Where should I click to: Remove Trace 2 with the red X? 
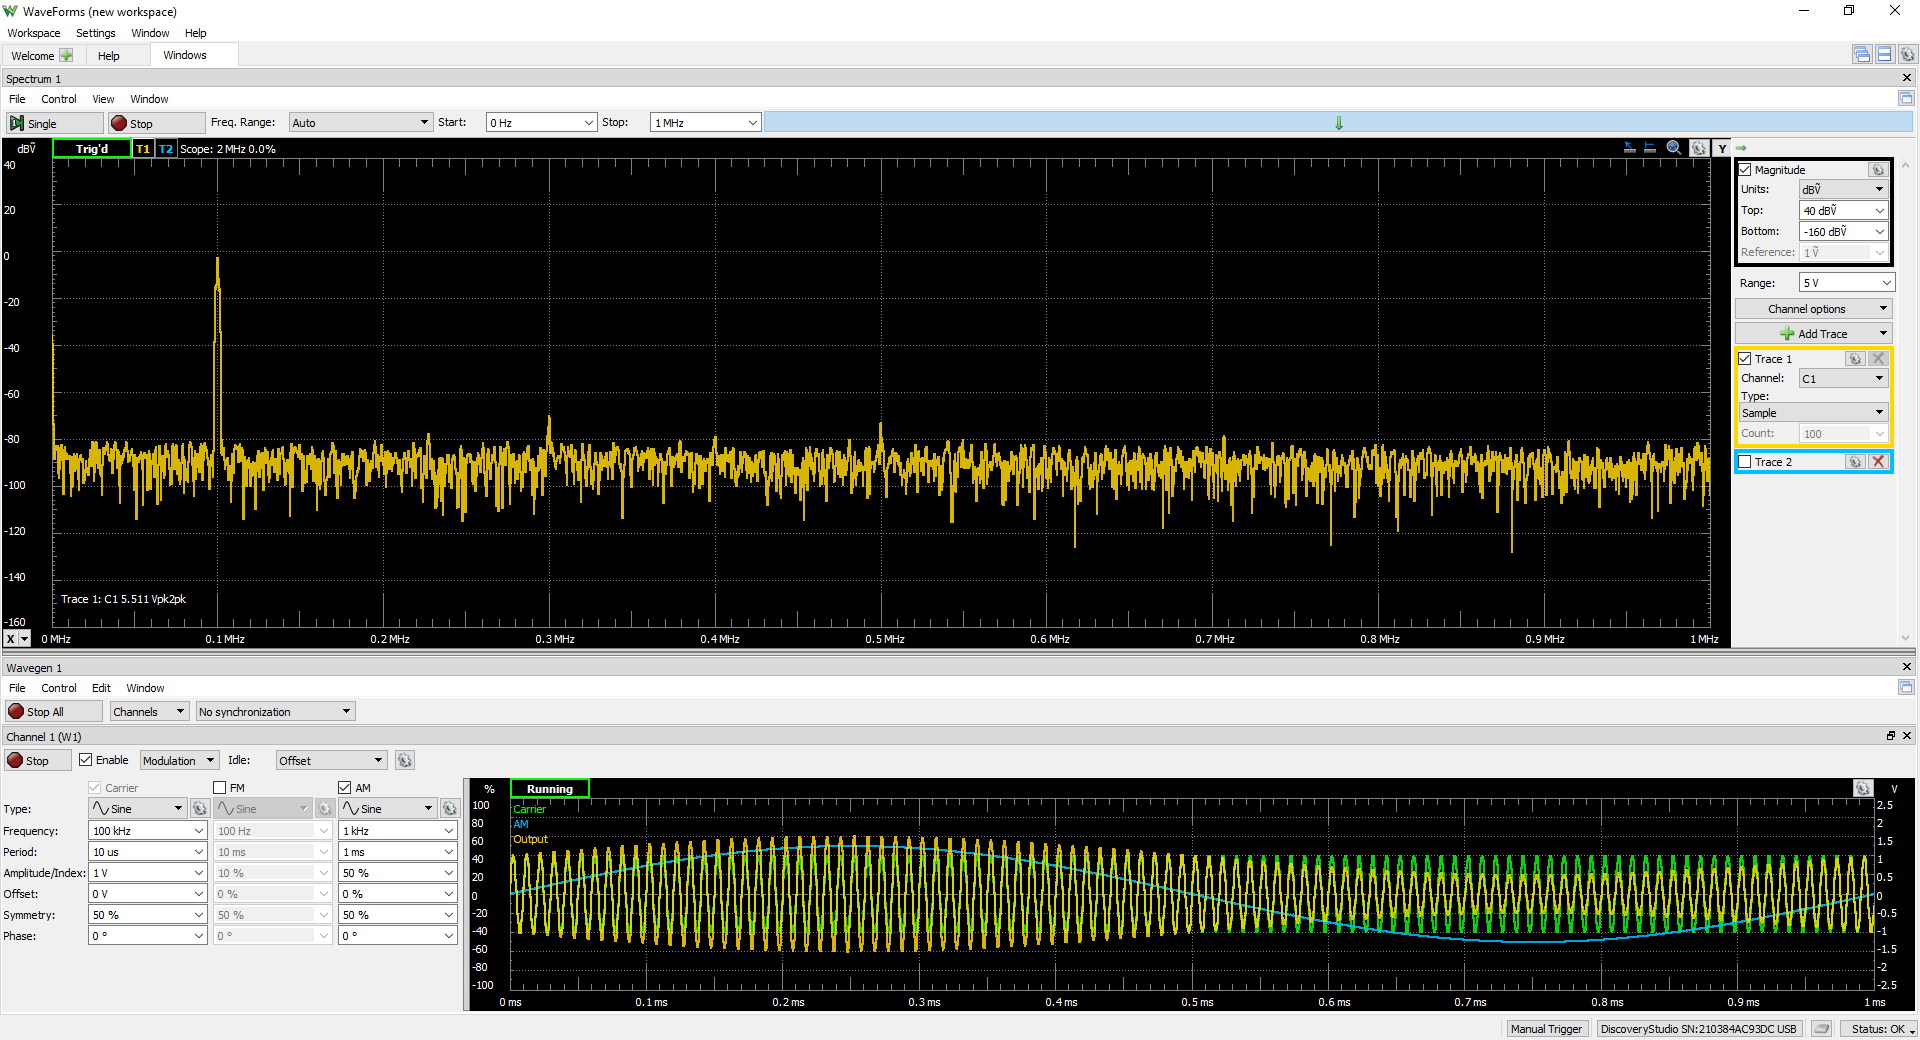pyautogui.click(x=1878, y=462)
